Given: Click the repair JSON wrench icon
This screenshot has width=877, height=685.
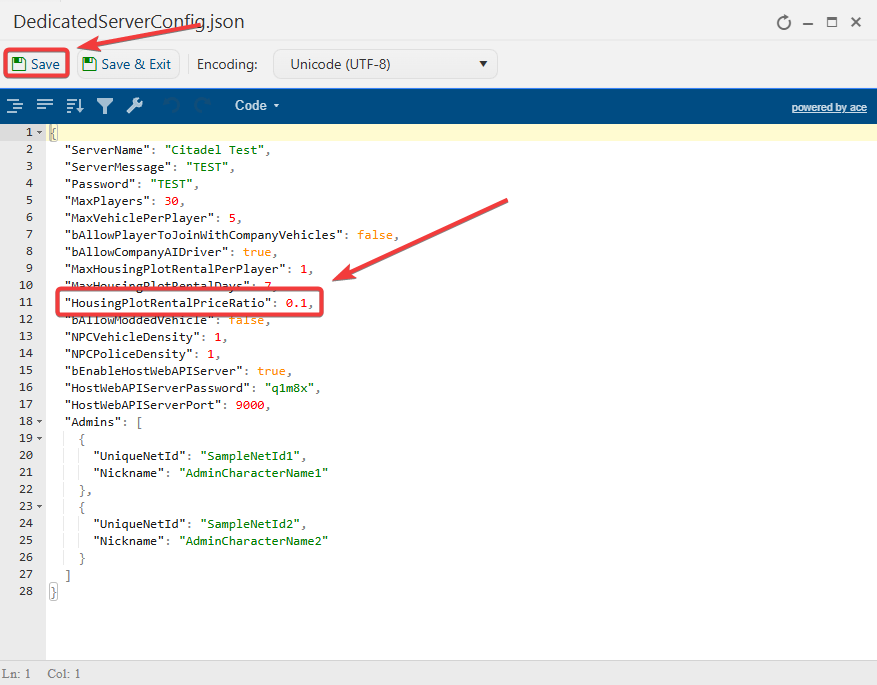Looking at the screenshot, I should pyautogui.click(x=135, y=105).
